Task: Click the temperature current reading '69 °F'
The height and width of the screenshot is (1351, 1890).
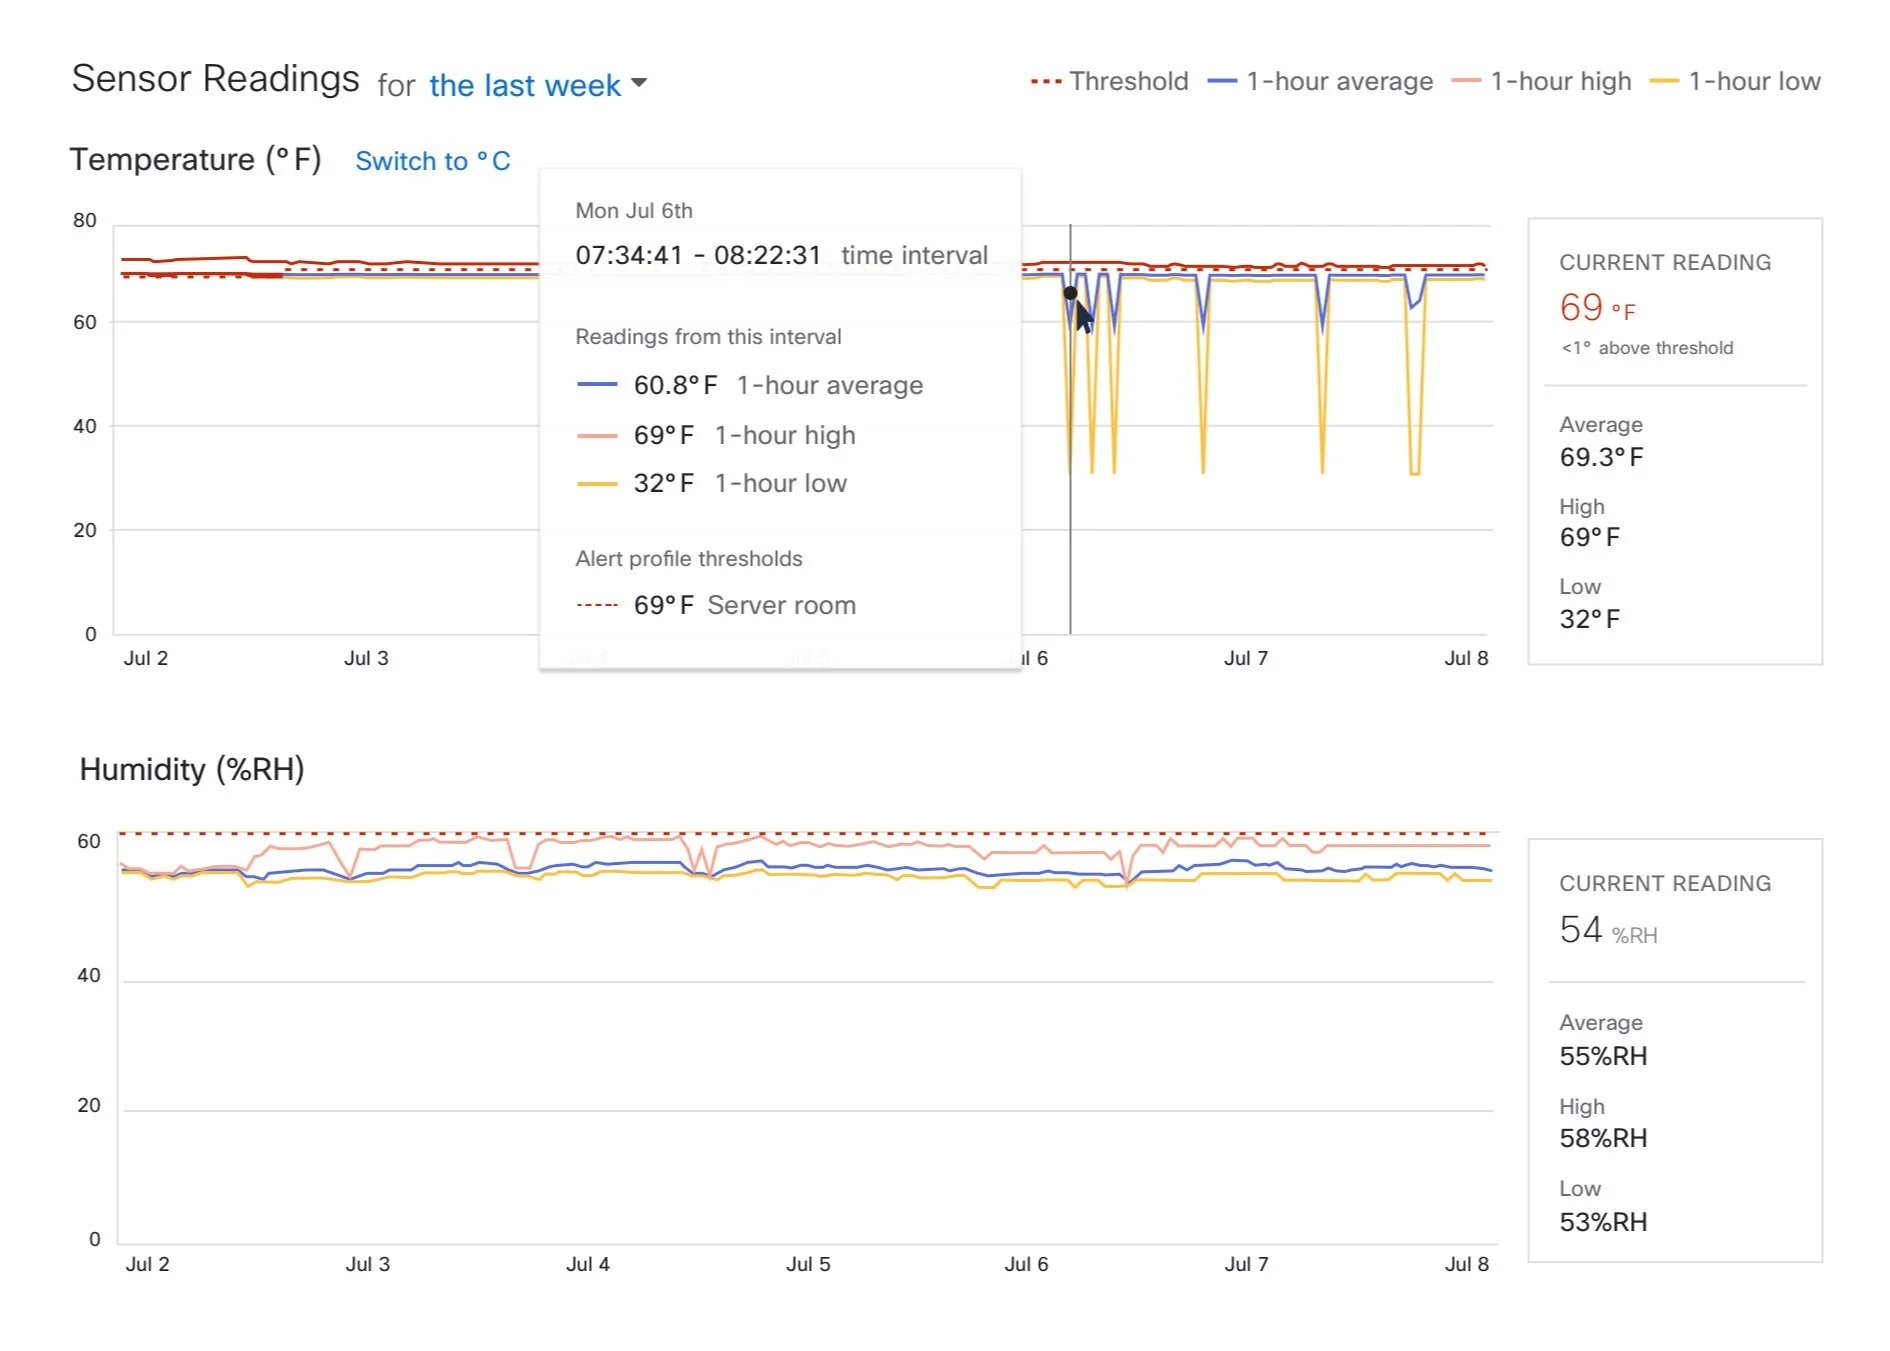Action: 1597,308
